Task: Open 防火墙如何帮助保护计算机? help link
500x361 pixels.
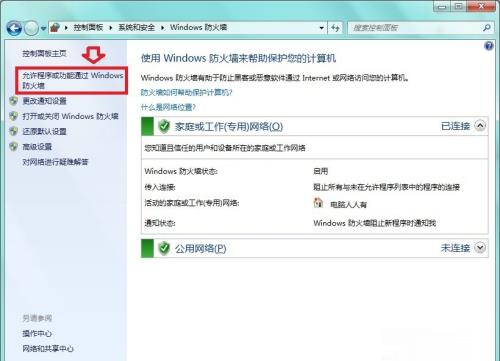Action: 186,92
